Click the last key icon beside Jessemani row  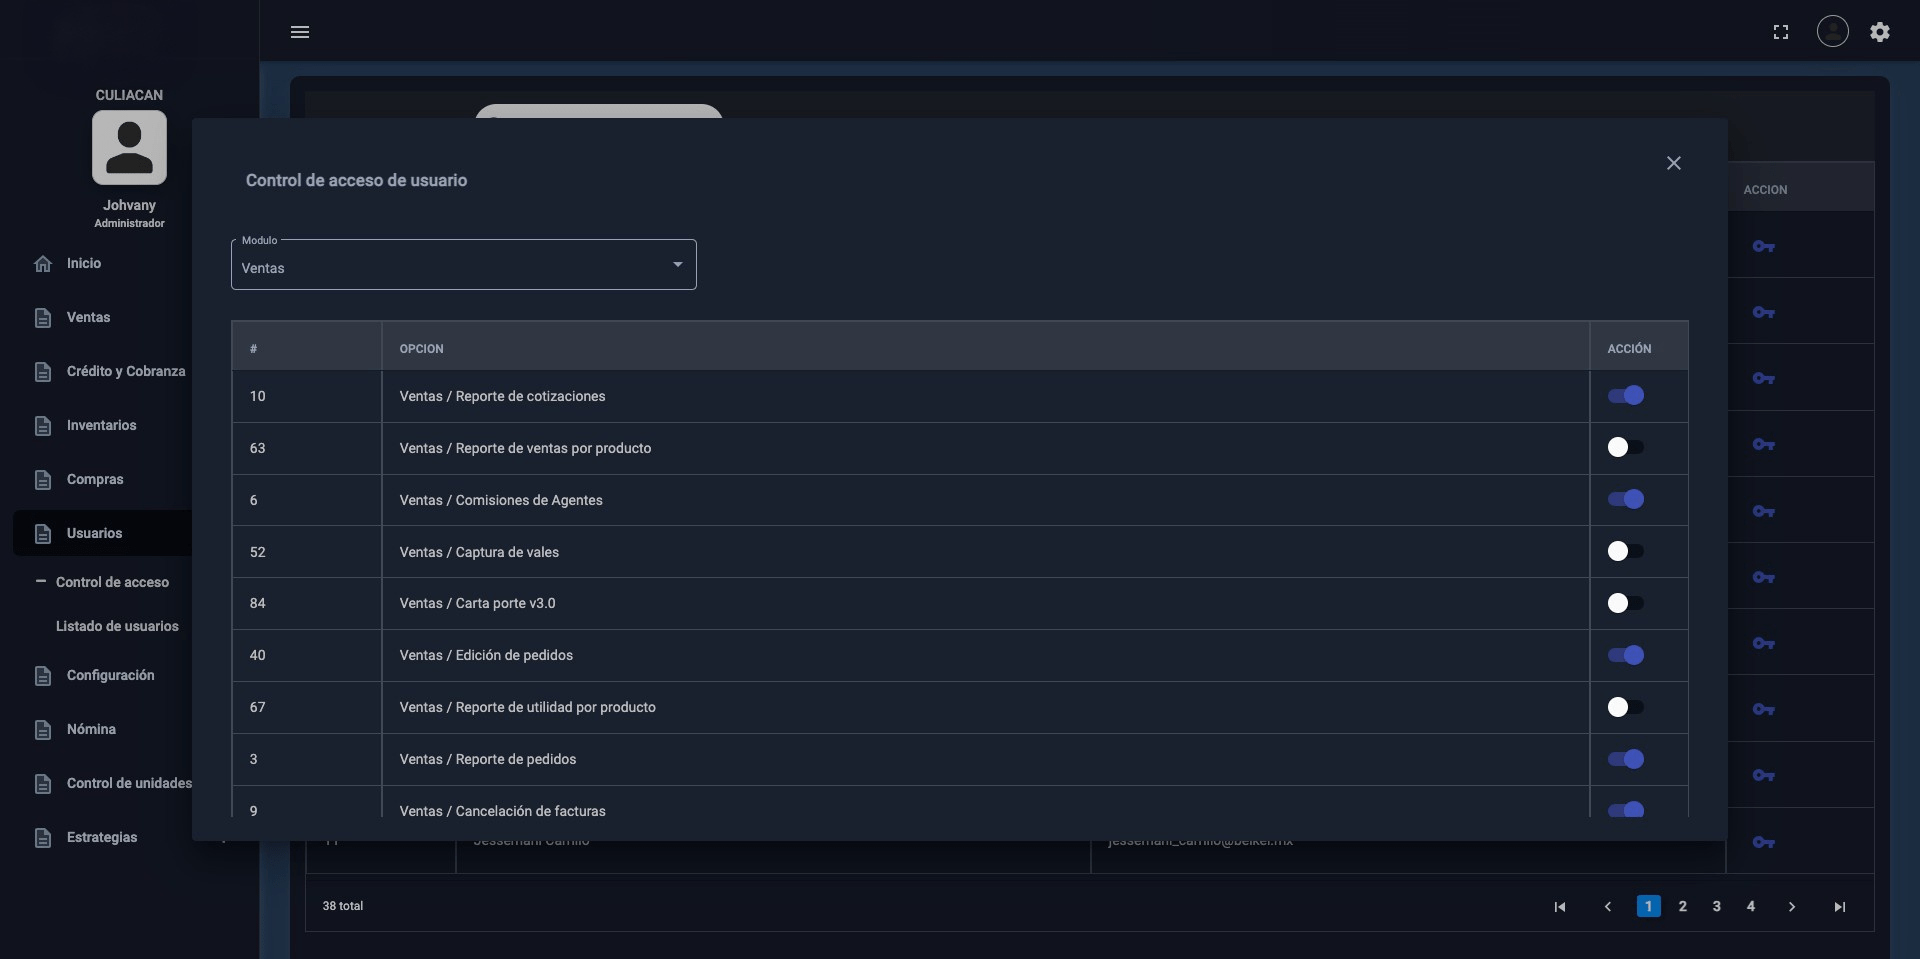1763,842
